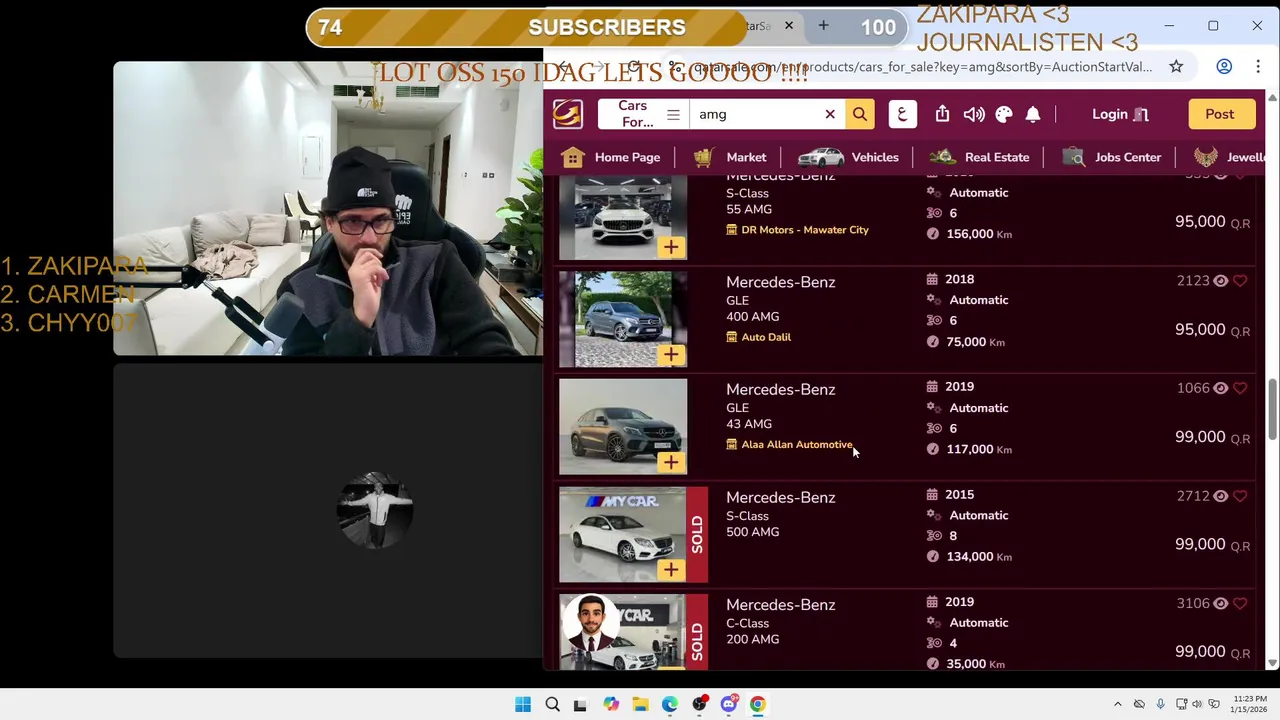Open OBS Studio from the taskbar
This screenshot has height=720, width=1280.
pos(699,704)
